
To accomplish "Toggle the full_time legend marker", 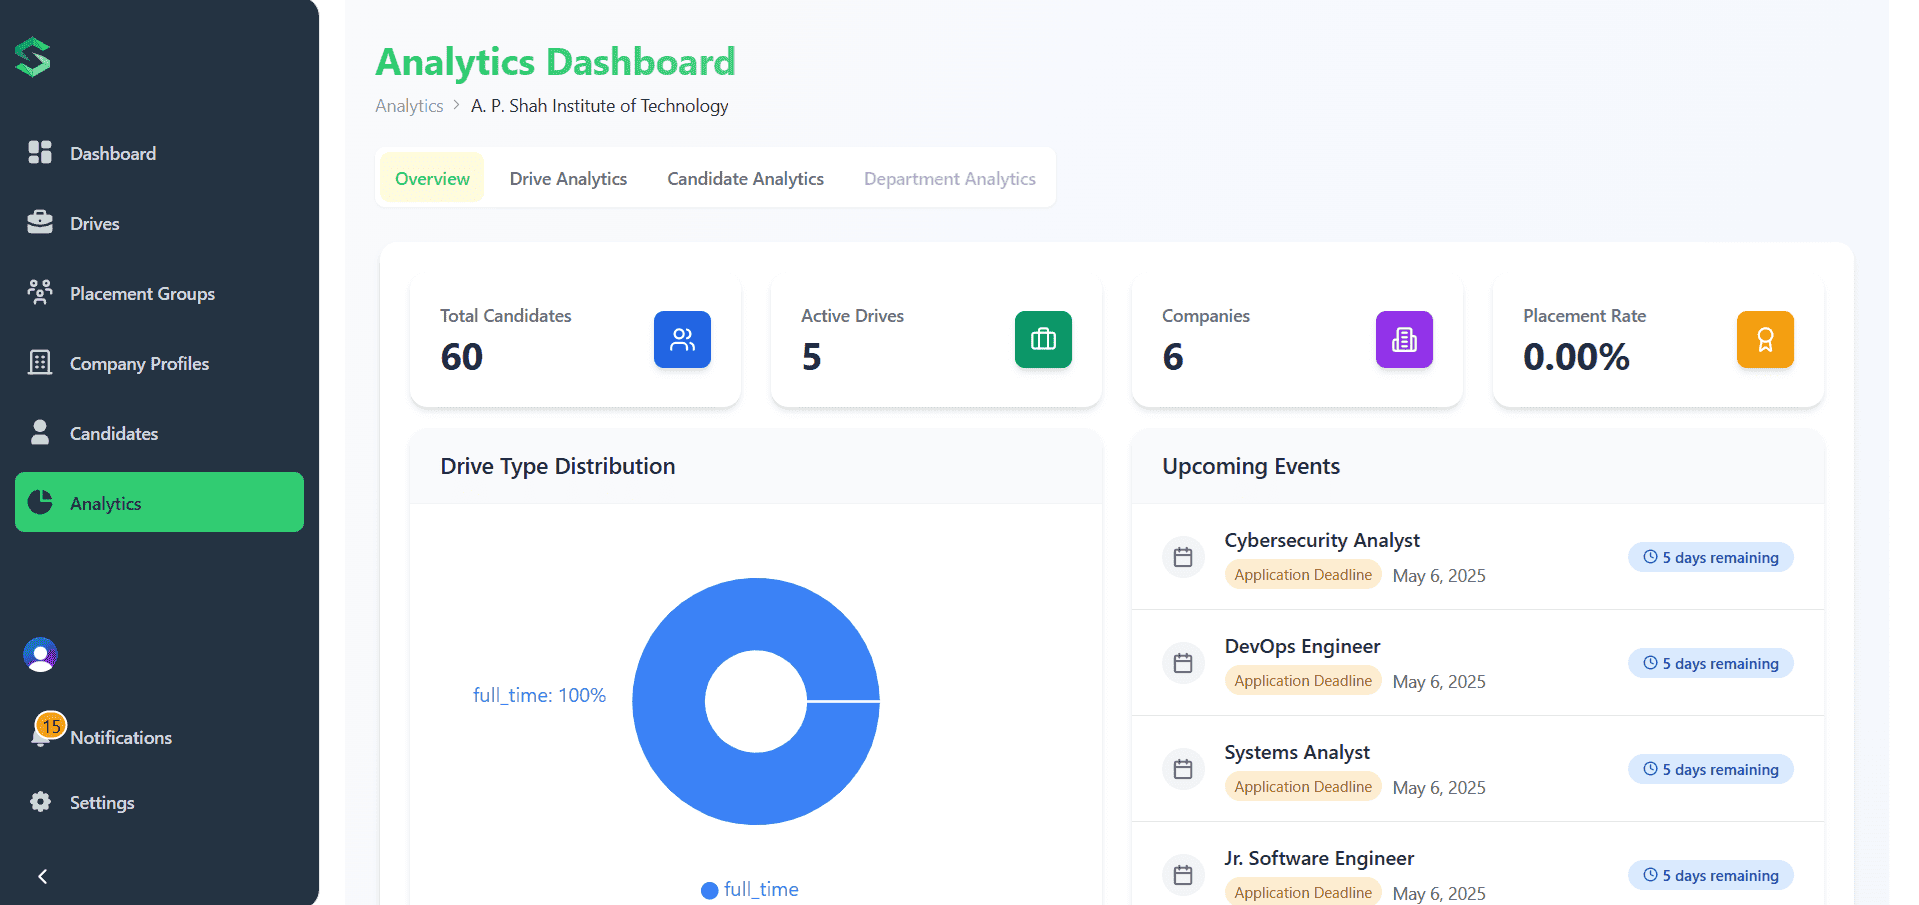I will pos(710,890).
